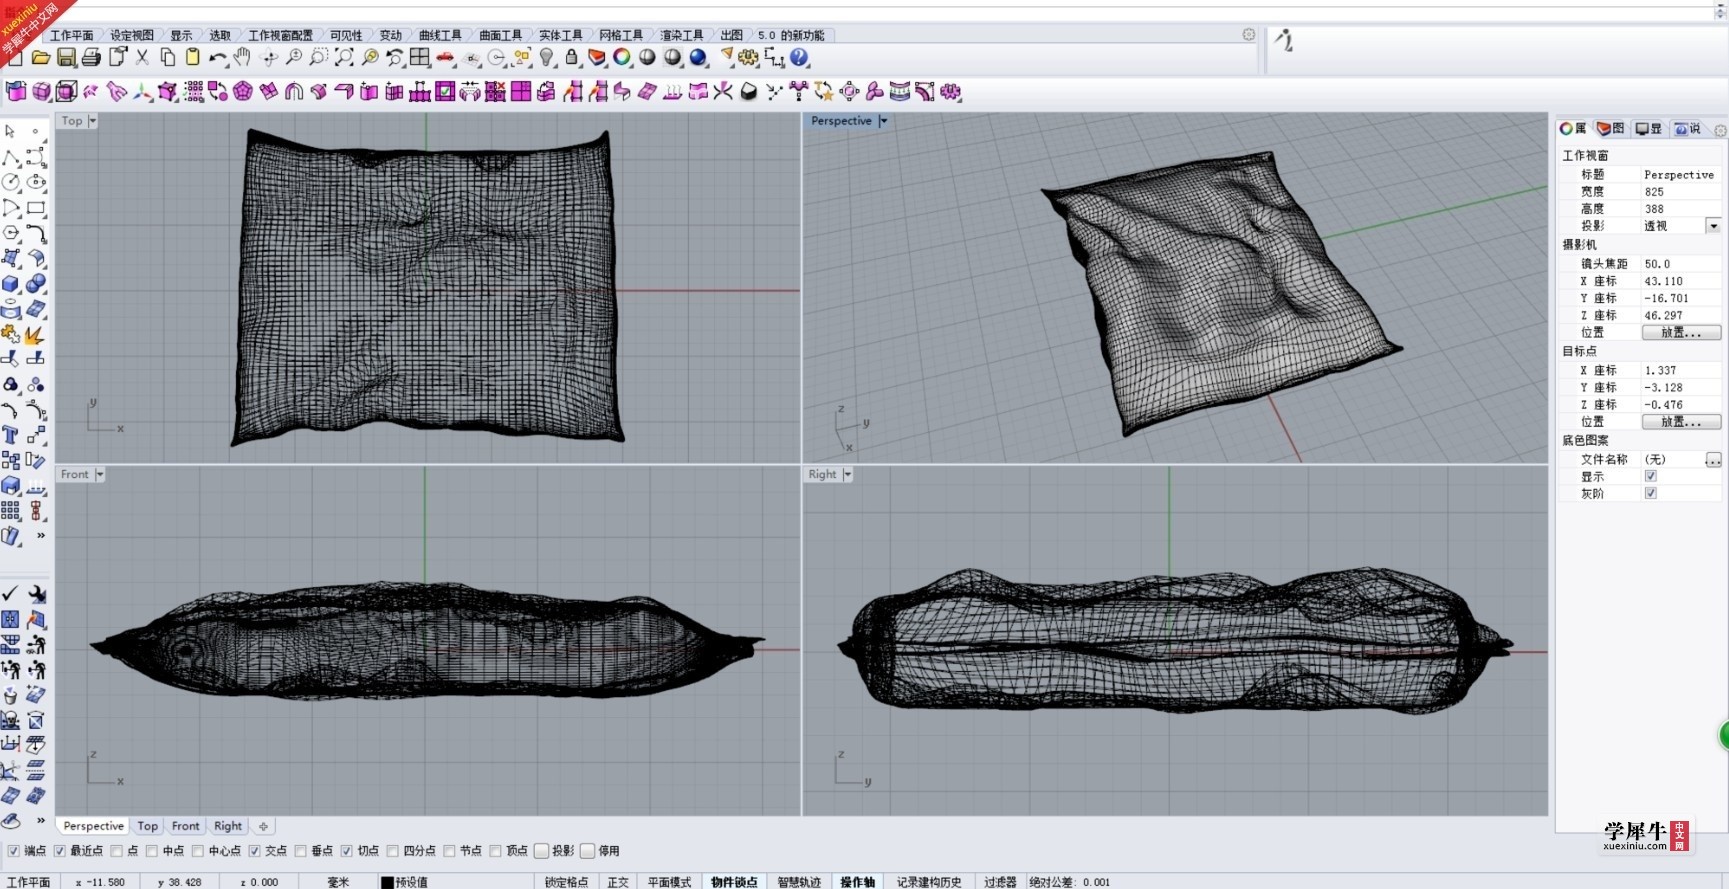Image resolution: width=1729 pixels, height=889 pixels.
Task: Click the black 预设值 layer color swatch
Action: (x=387, y=882)
